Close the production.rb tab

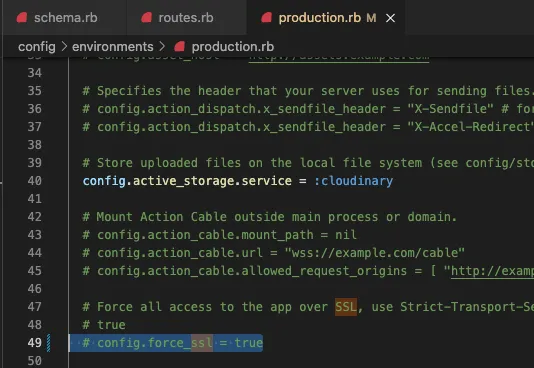pyautogui.click(x=391, y=18)
